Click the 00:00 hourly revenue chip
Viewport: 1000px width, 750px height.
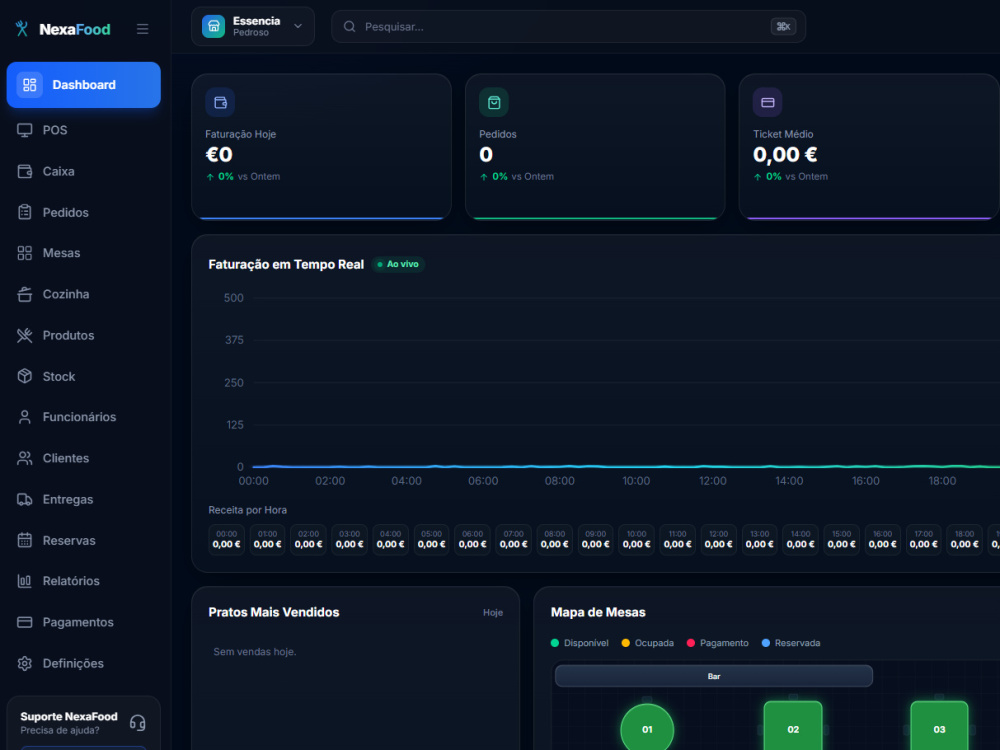226,540
